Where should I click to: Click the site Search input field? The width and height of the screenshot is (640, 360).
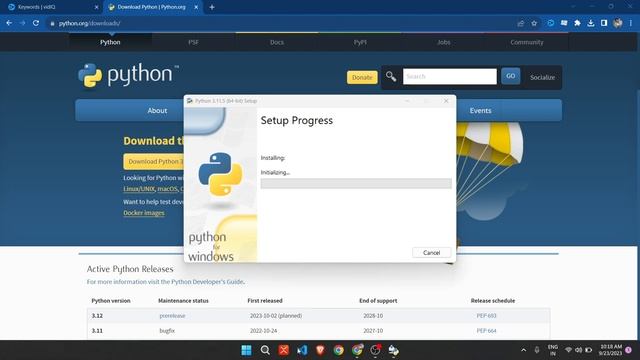pos(450,76)
